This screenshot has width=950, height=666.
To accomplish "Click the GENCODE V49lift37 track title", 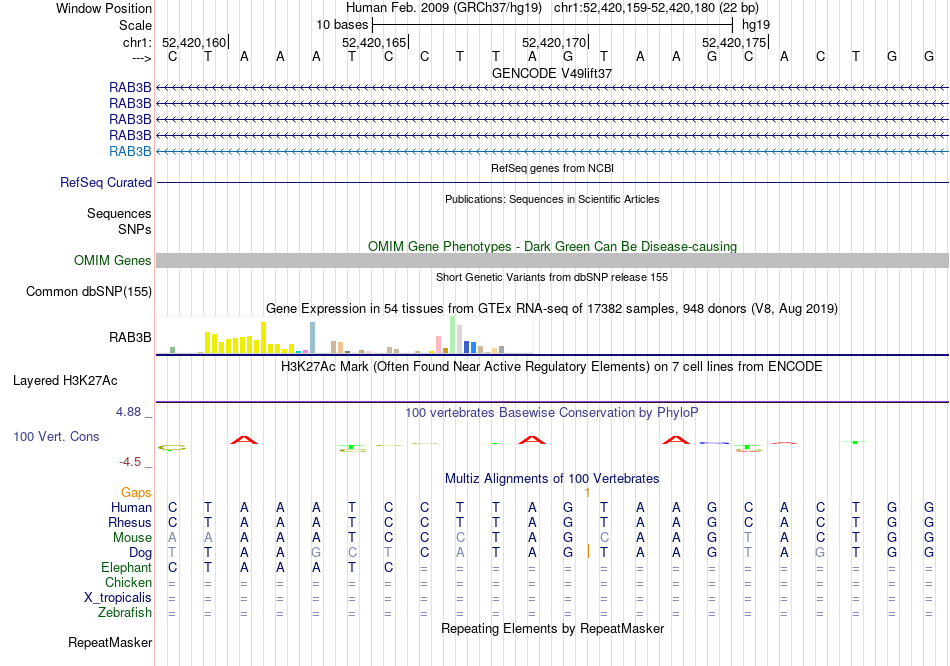I will 552,73.
